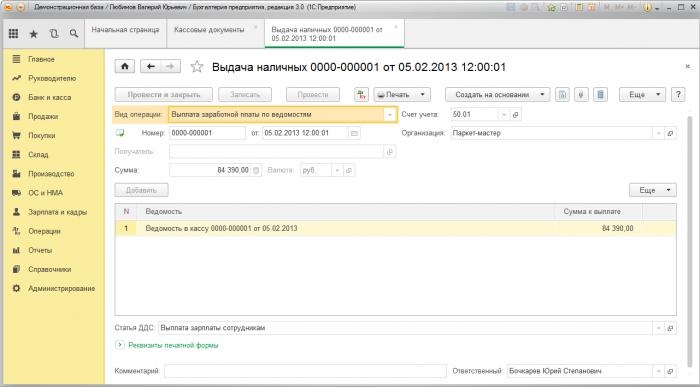Click the Добавить button above table
The height and width of the screenshot is (387, 700).
click(142, 190)
